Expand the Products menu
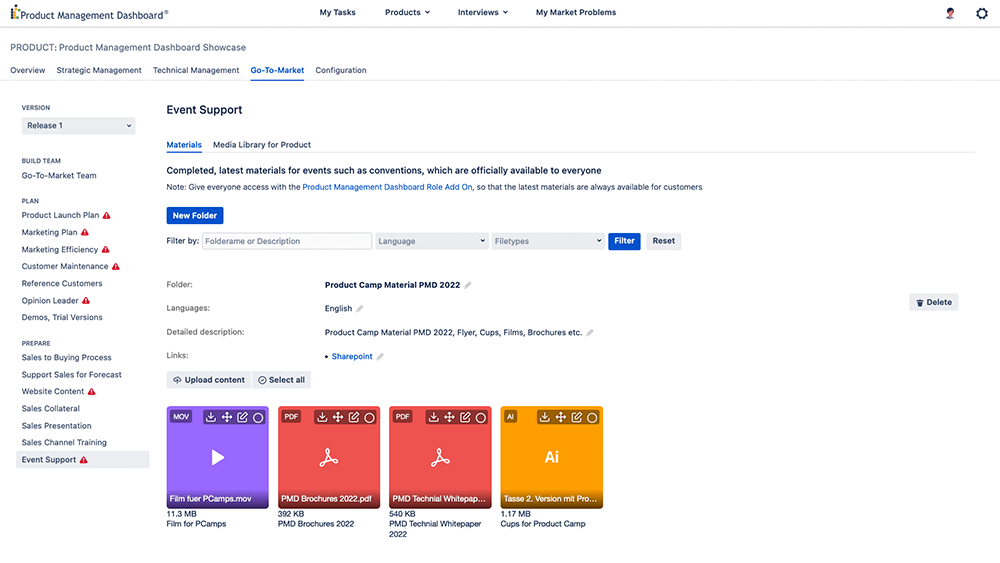Viewport: 1000px width, 563px height. tap(408, 12)
